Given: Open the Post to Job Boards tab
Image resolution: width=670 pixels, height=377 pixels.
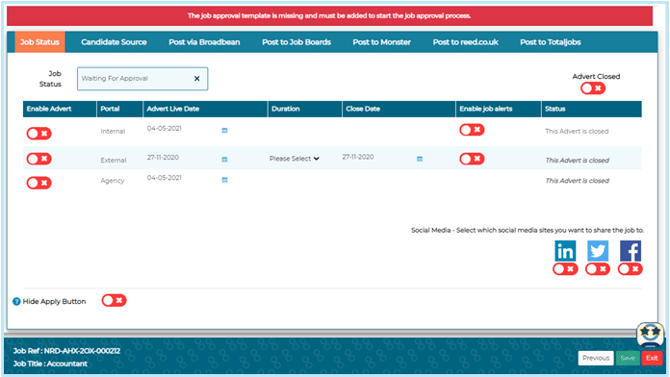Looking at the screenshot, I should (x=297, y=42).
